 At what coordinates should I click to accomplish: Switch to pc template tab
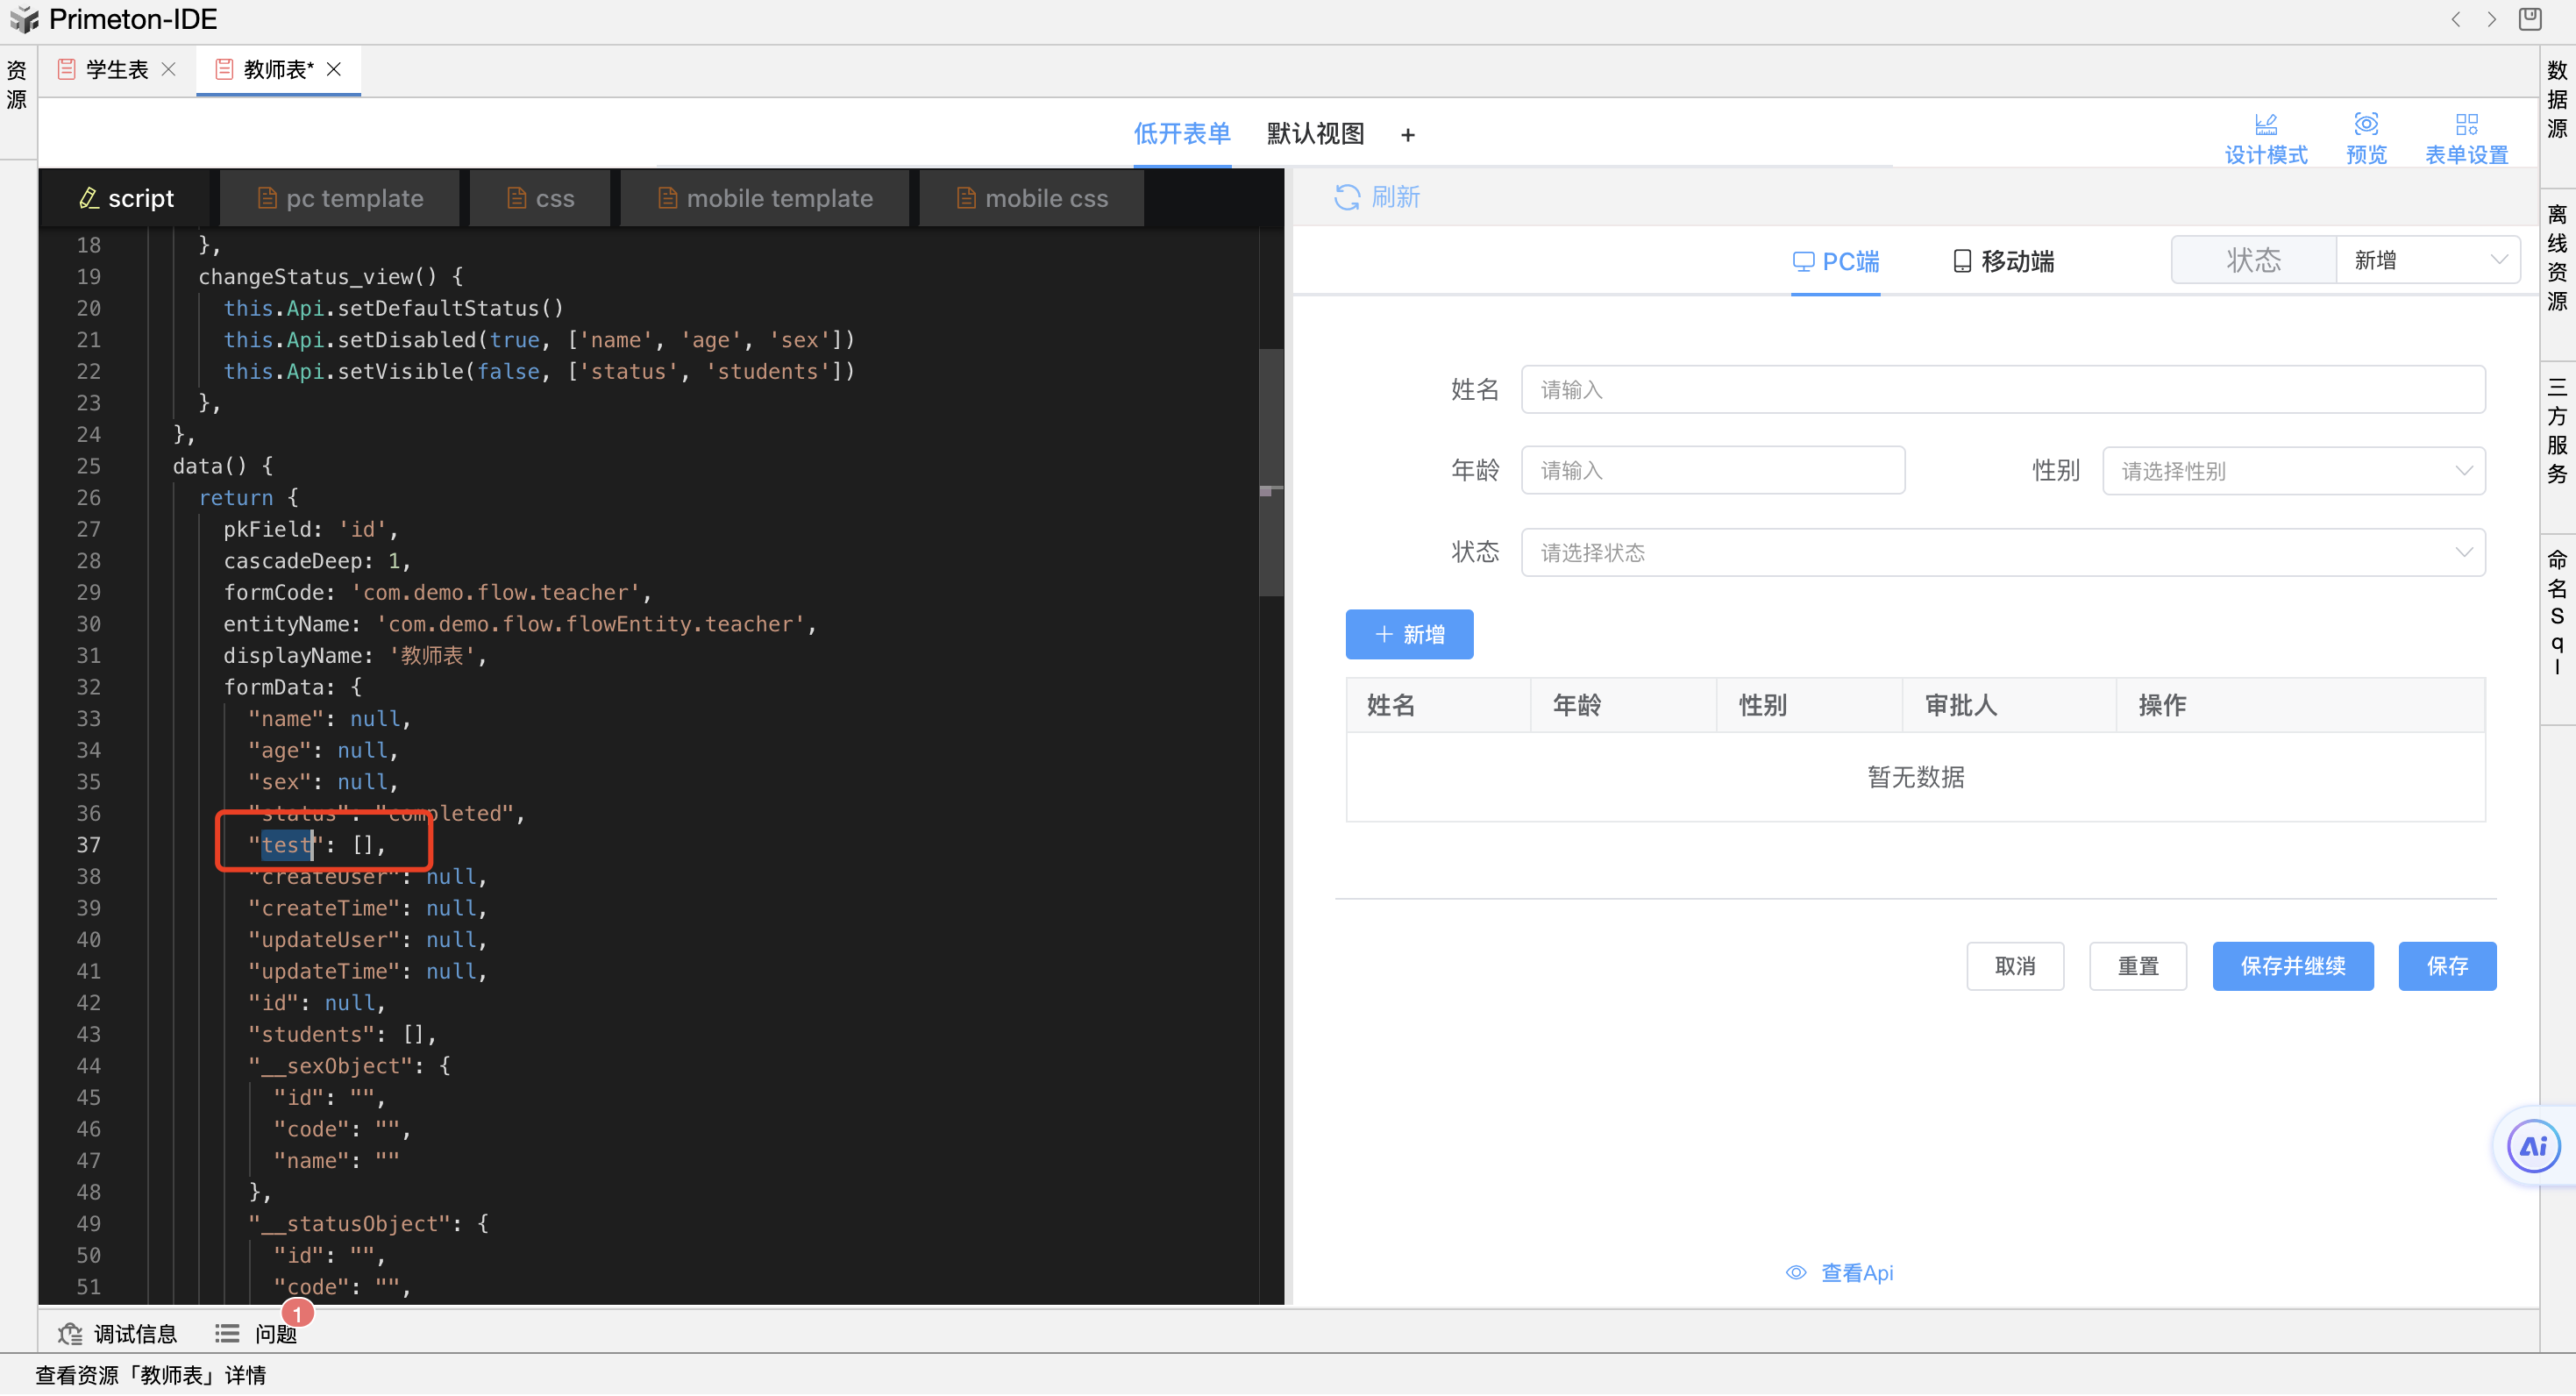click(340, 199)
